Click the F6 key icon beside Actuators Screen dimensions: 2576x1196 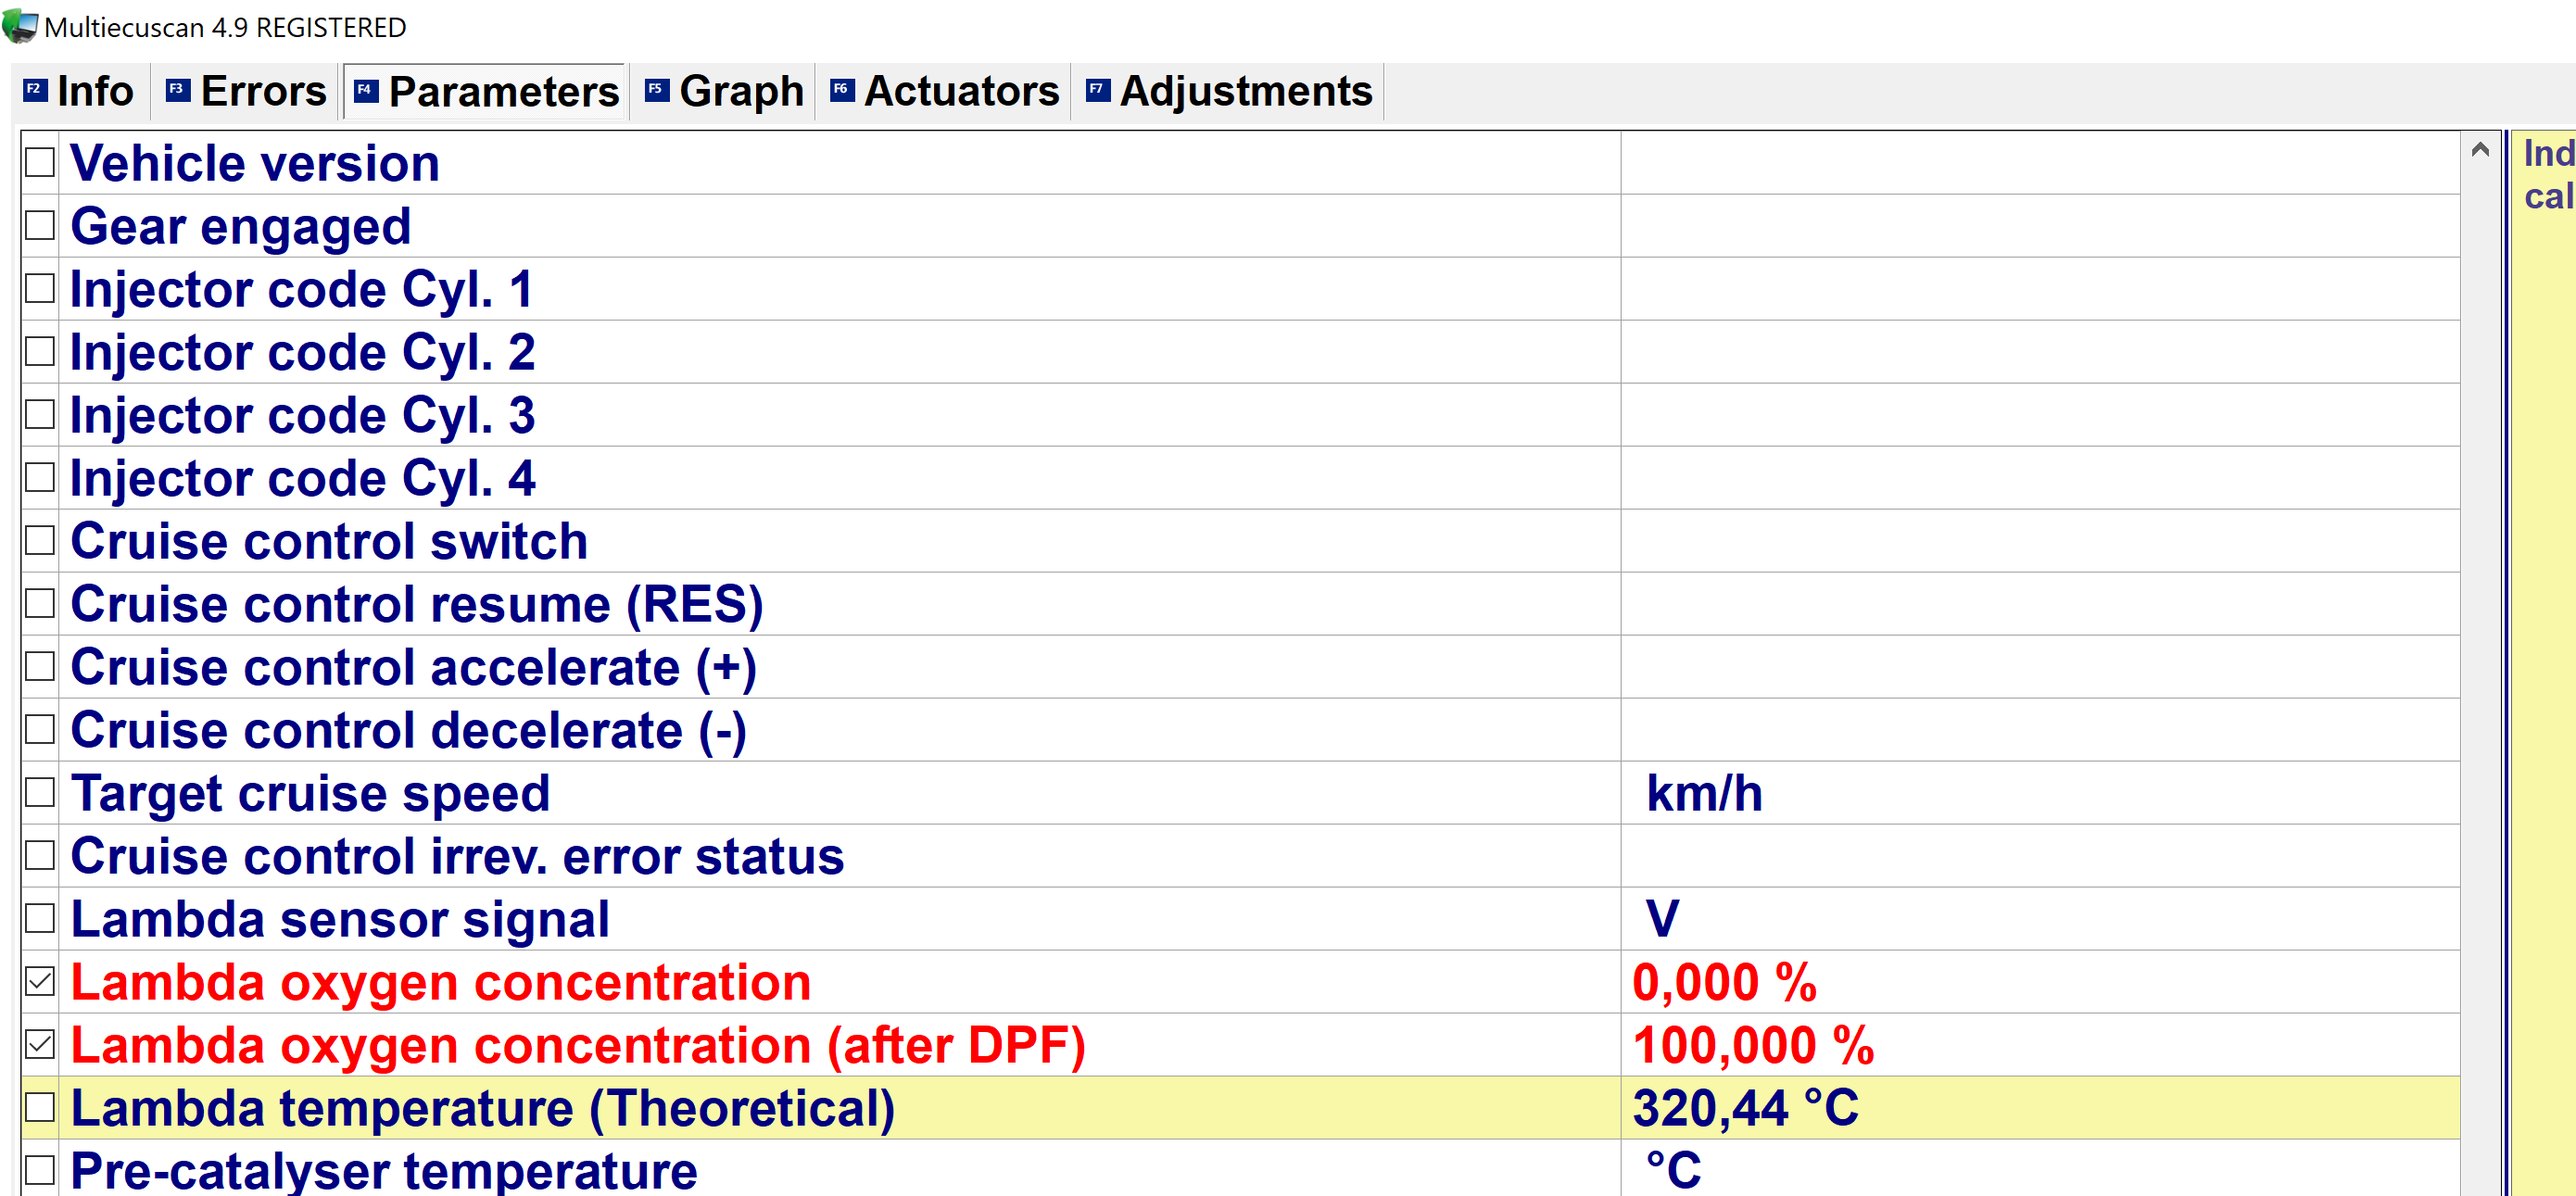pyautogui.click(x=842, y=91)
